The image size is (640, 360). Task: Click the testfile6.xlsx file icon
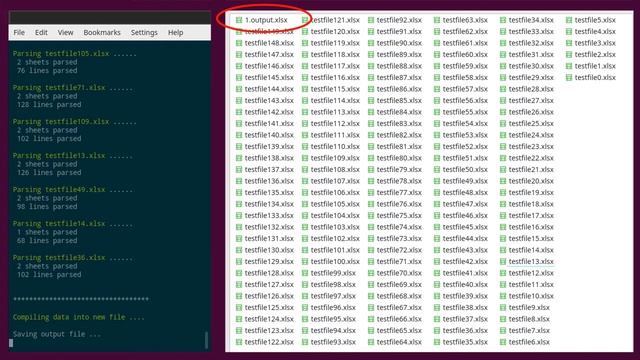tap(503, 342)
